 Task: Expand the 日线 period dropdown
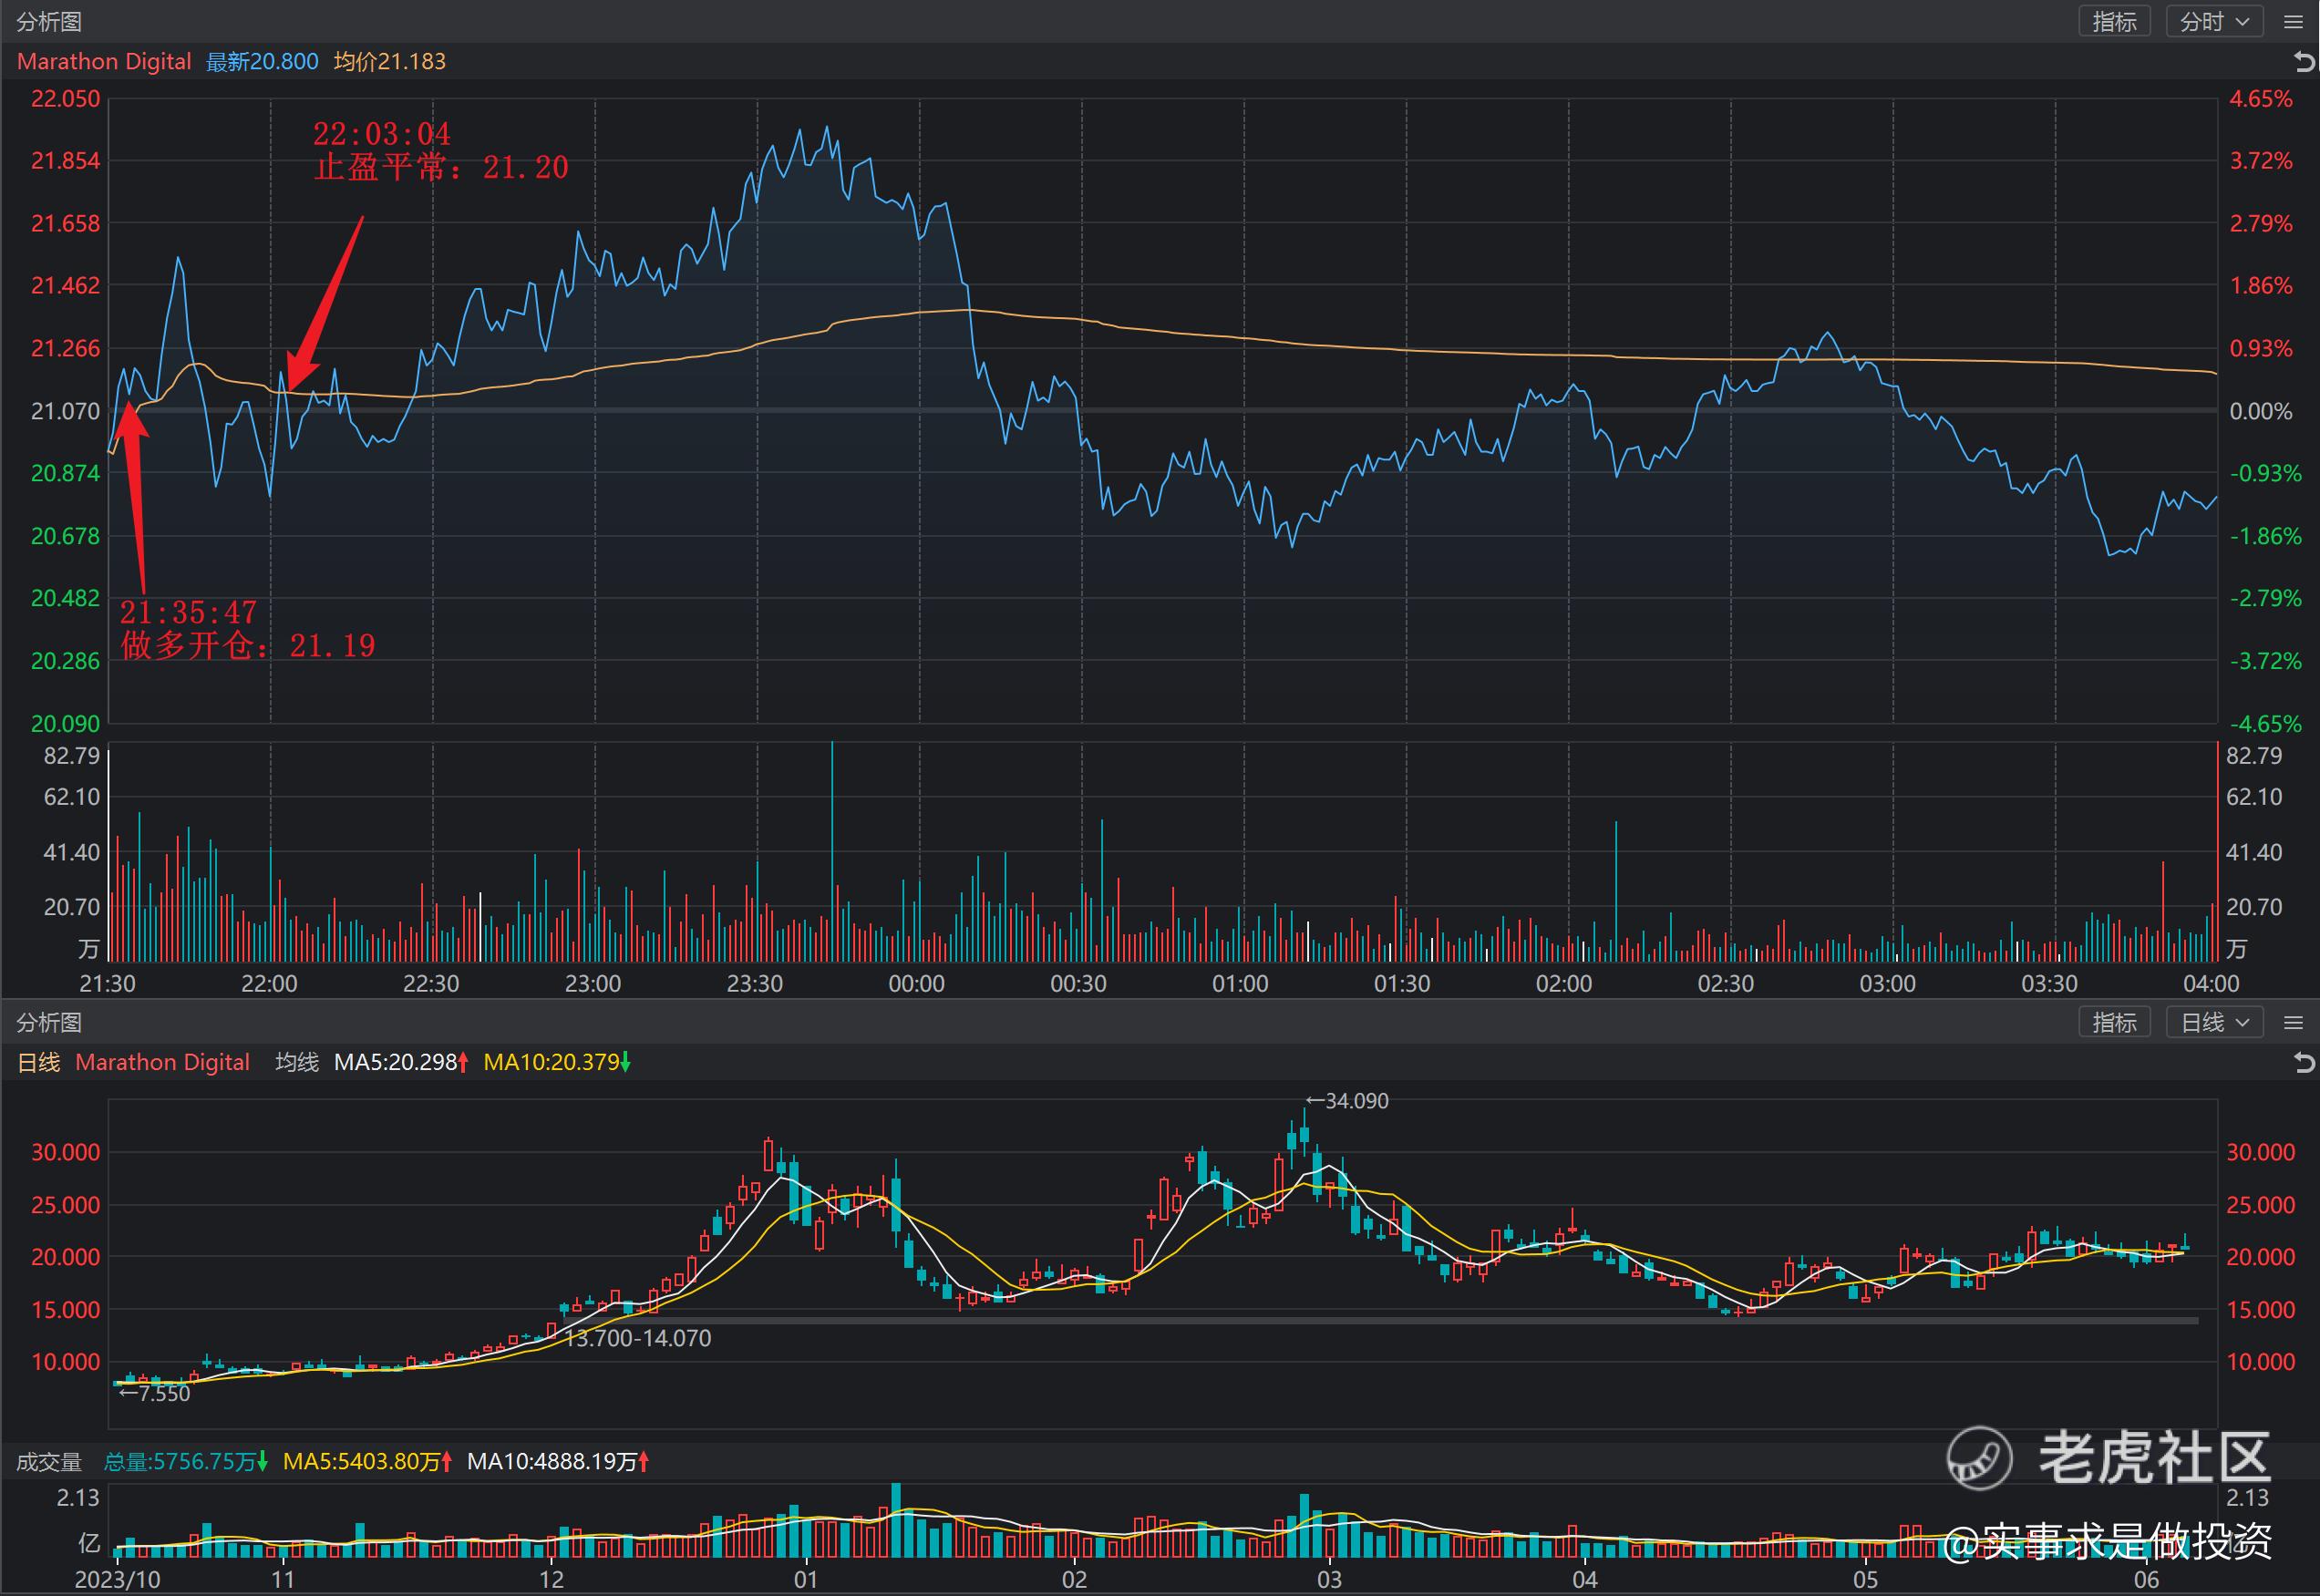[2214, 1023]
